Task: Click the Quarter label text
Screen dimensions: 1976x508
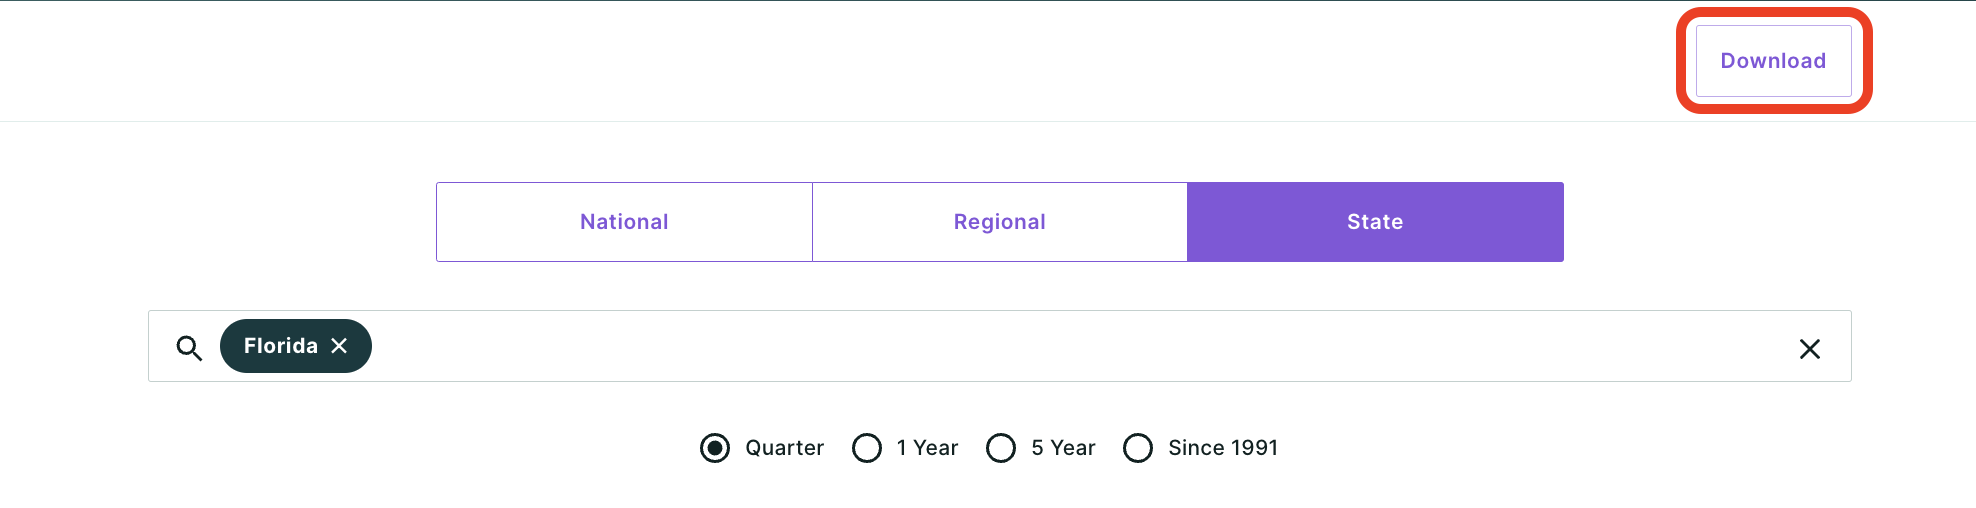Action: (x=785, y=448)
